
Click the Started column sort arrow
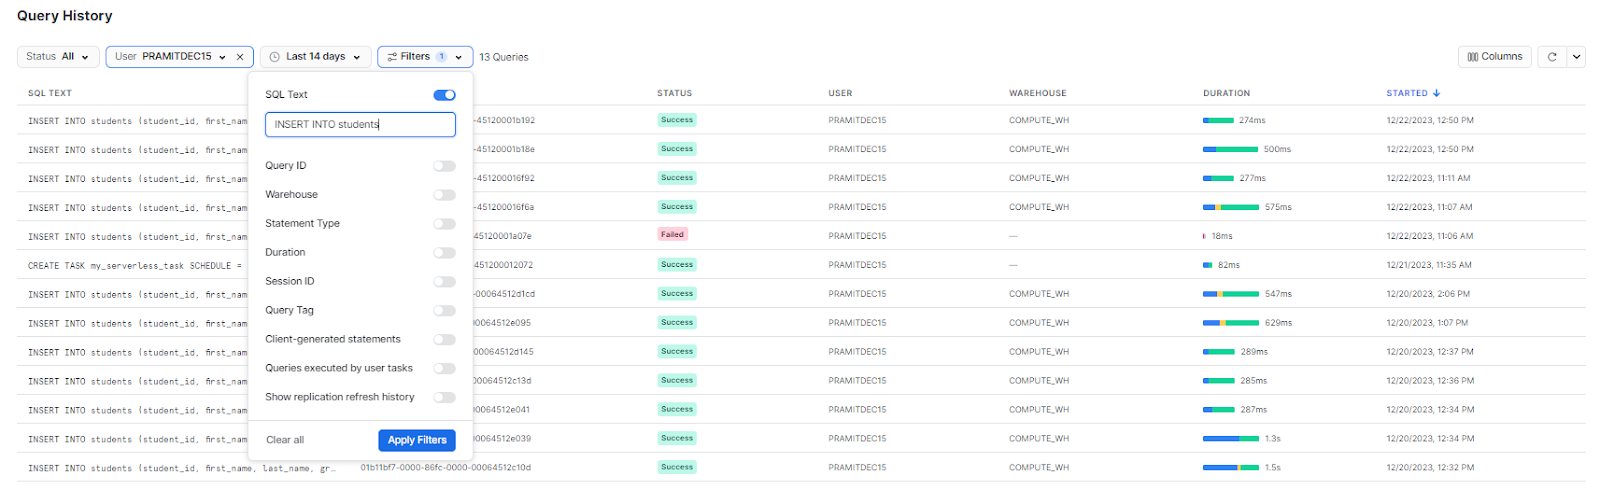pyautogui.click(x=1437, y=93)
